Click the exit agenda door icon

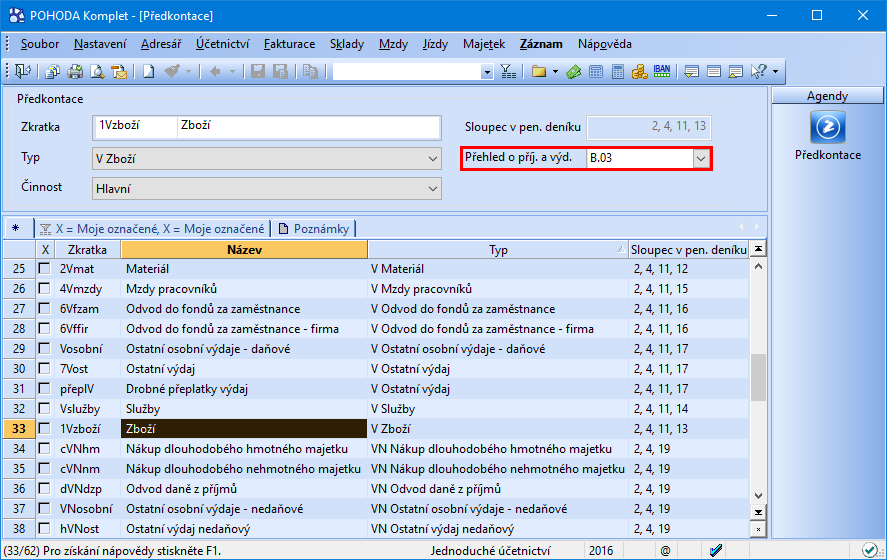click(23, 71)
